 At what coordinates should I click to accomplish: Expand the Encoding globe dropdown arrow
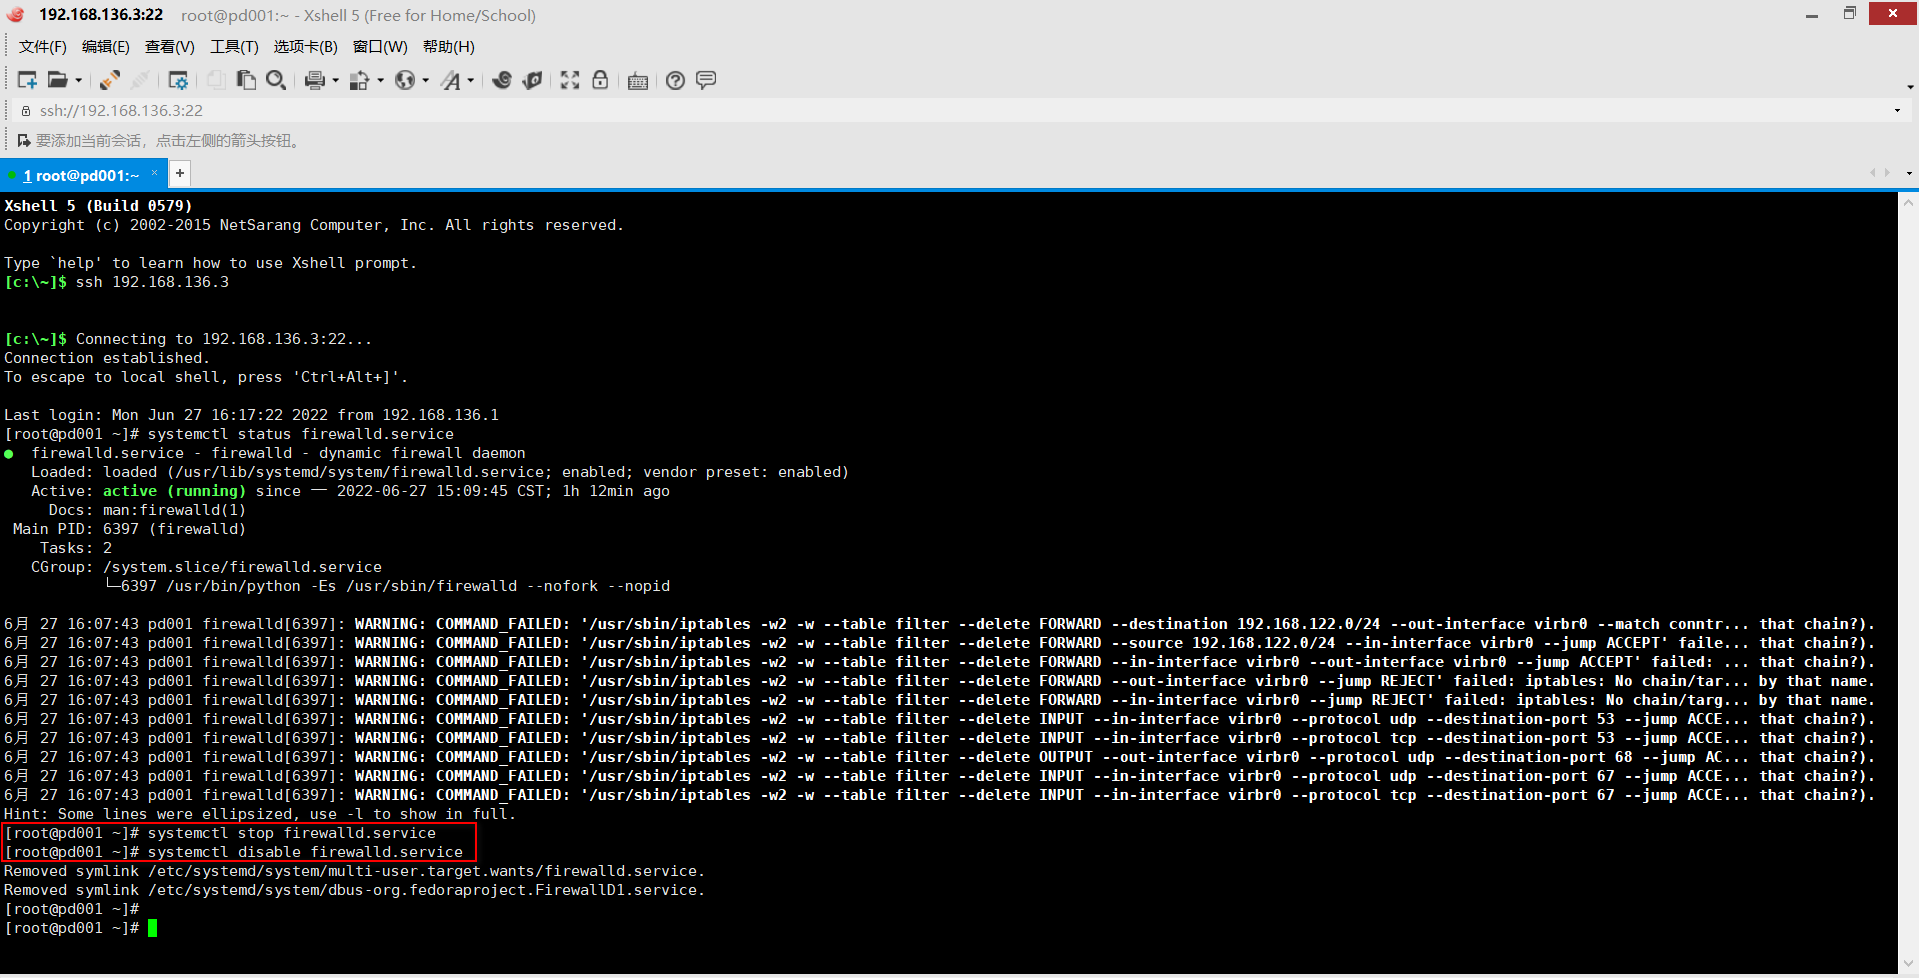(425, 81)
